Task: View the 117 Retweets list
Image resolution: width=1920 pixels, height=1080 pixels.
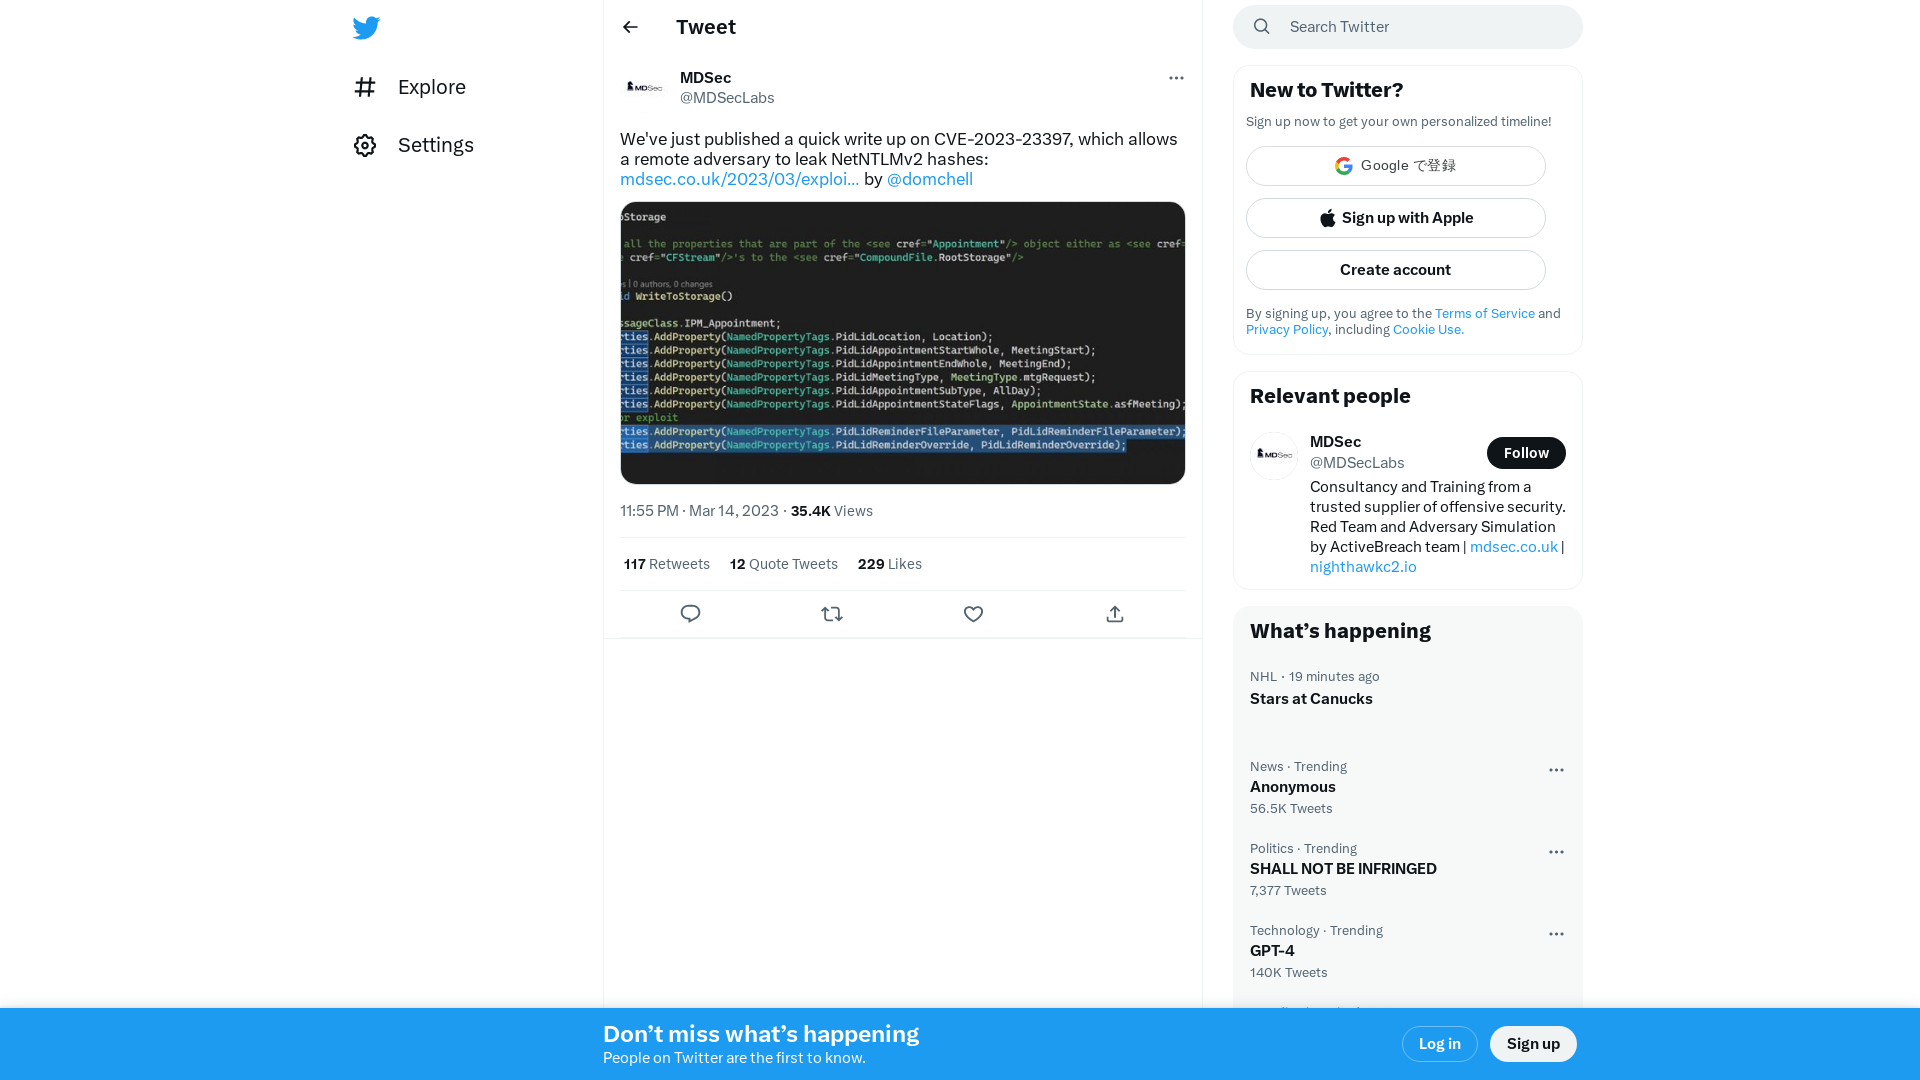Action: point(667,564)
